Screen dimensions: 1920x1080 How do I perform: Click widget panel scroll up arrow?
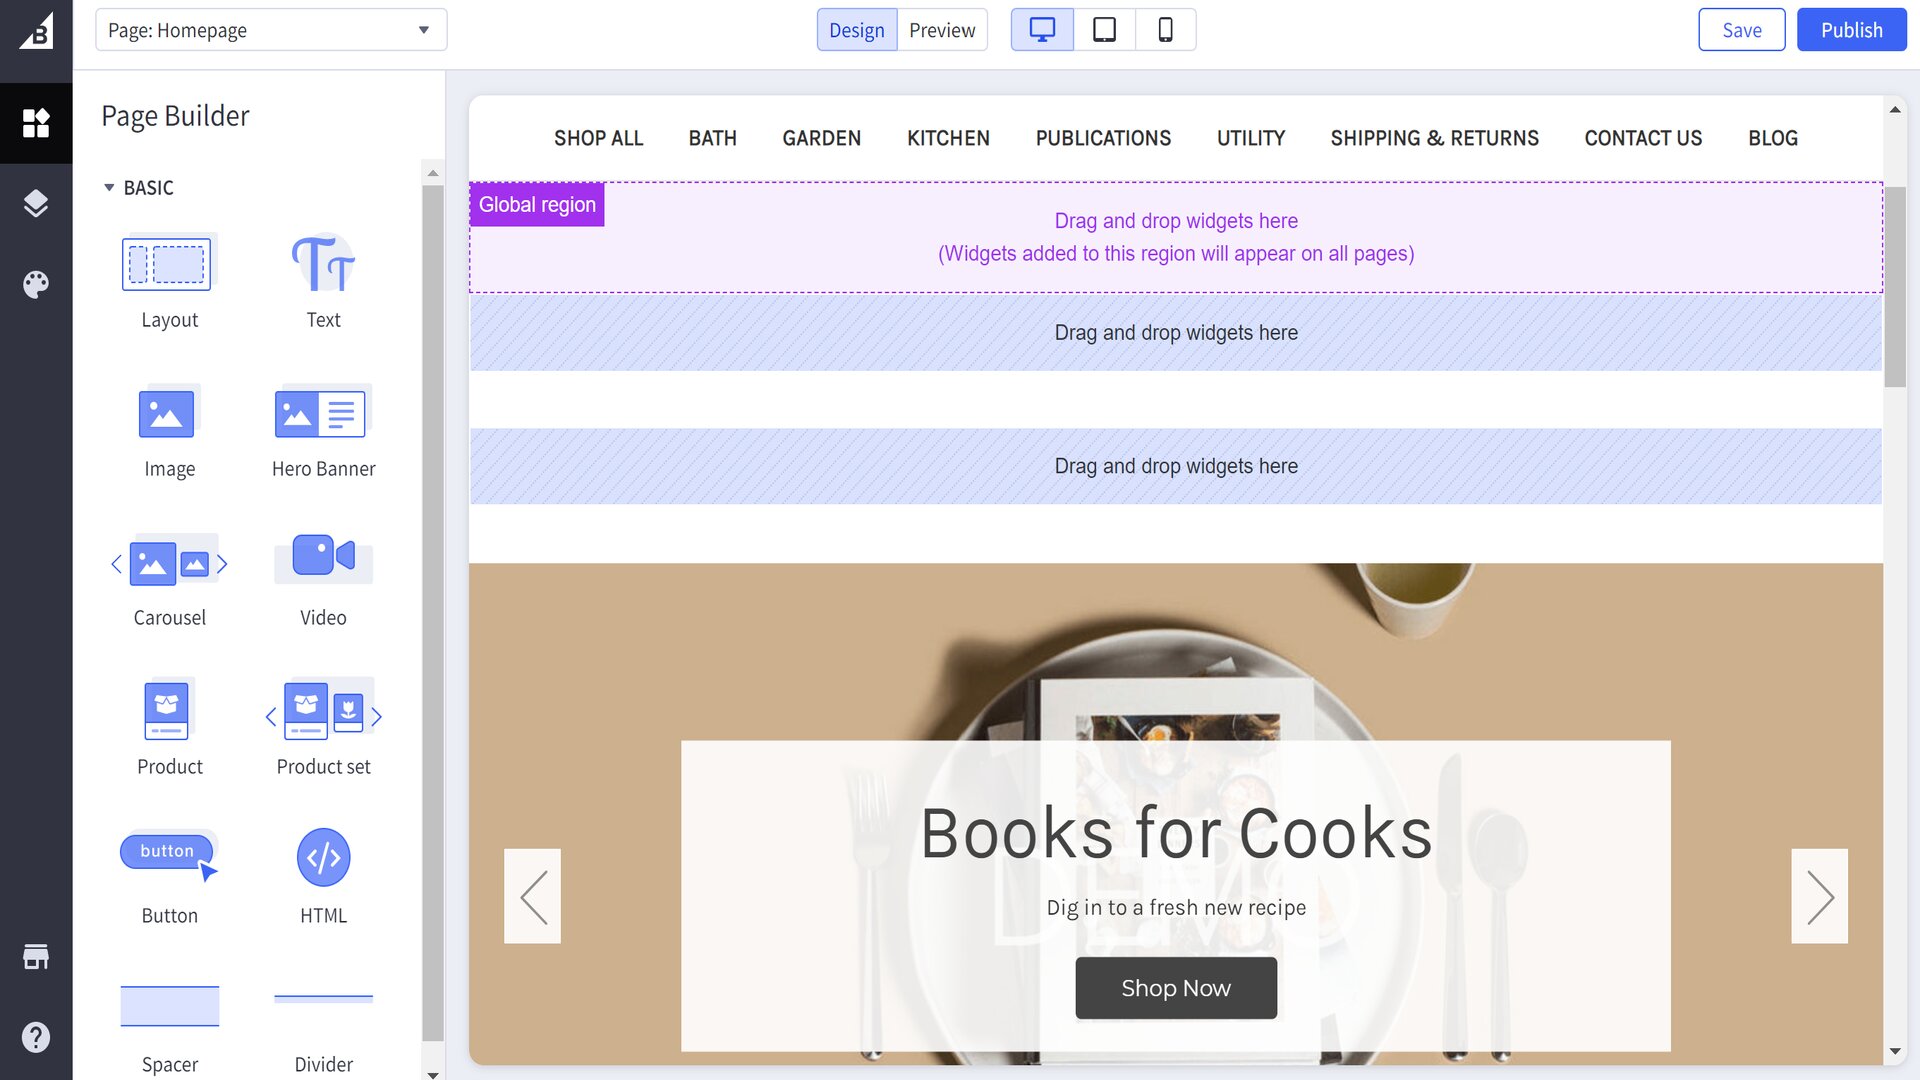433,173
